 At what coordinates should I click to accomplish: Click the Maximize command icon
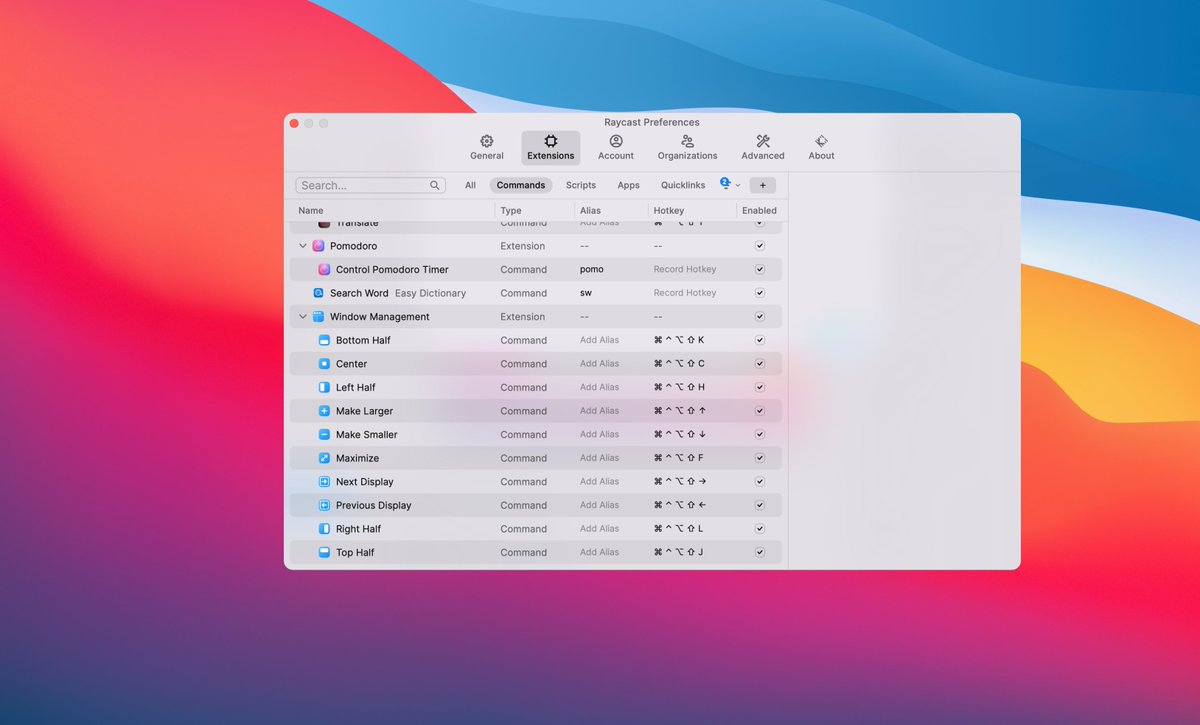324,458
